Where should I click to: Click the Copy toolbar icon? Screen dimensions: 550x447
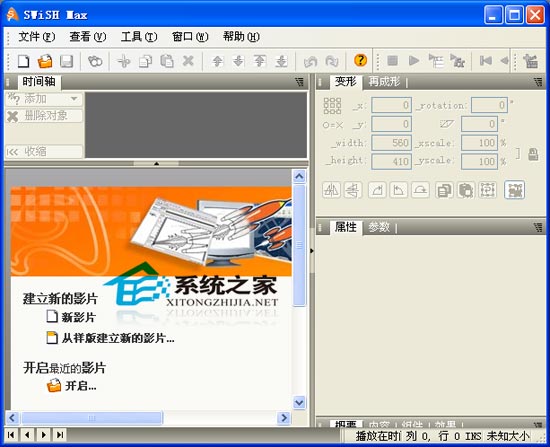point(145,61)
